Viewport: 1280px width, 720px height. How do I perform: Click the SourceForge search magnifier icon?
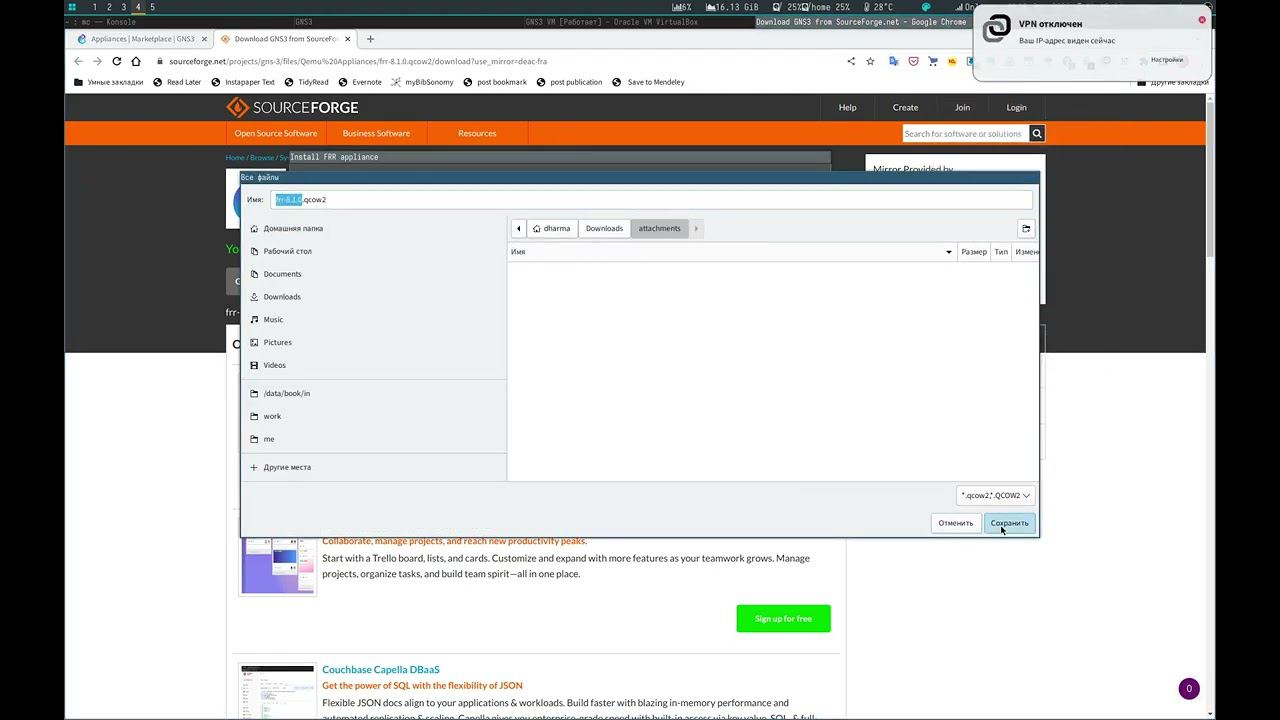(x=1037, y=133)
